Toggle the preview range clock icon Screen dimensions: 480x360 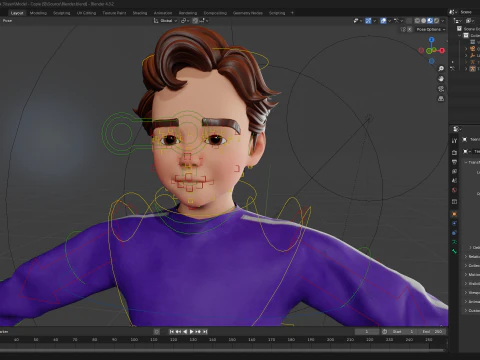(x=384, y=332)
